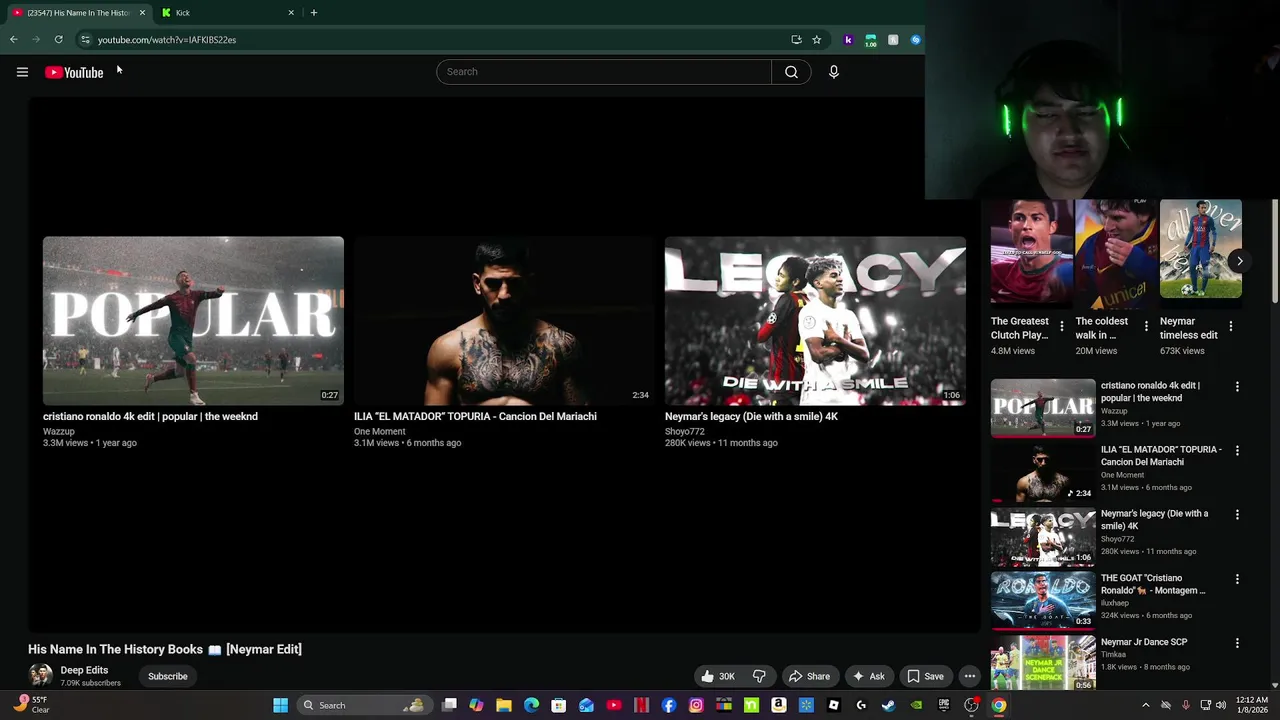Open the purple K browser extension
Image resolution: width=1280 pixels, height=720 pixels.
pos(848,40)
